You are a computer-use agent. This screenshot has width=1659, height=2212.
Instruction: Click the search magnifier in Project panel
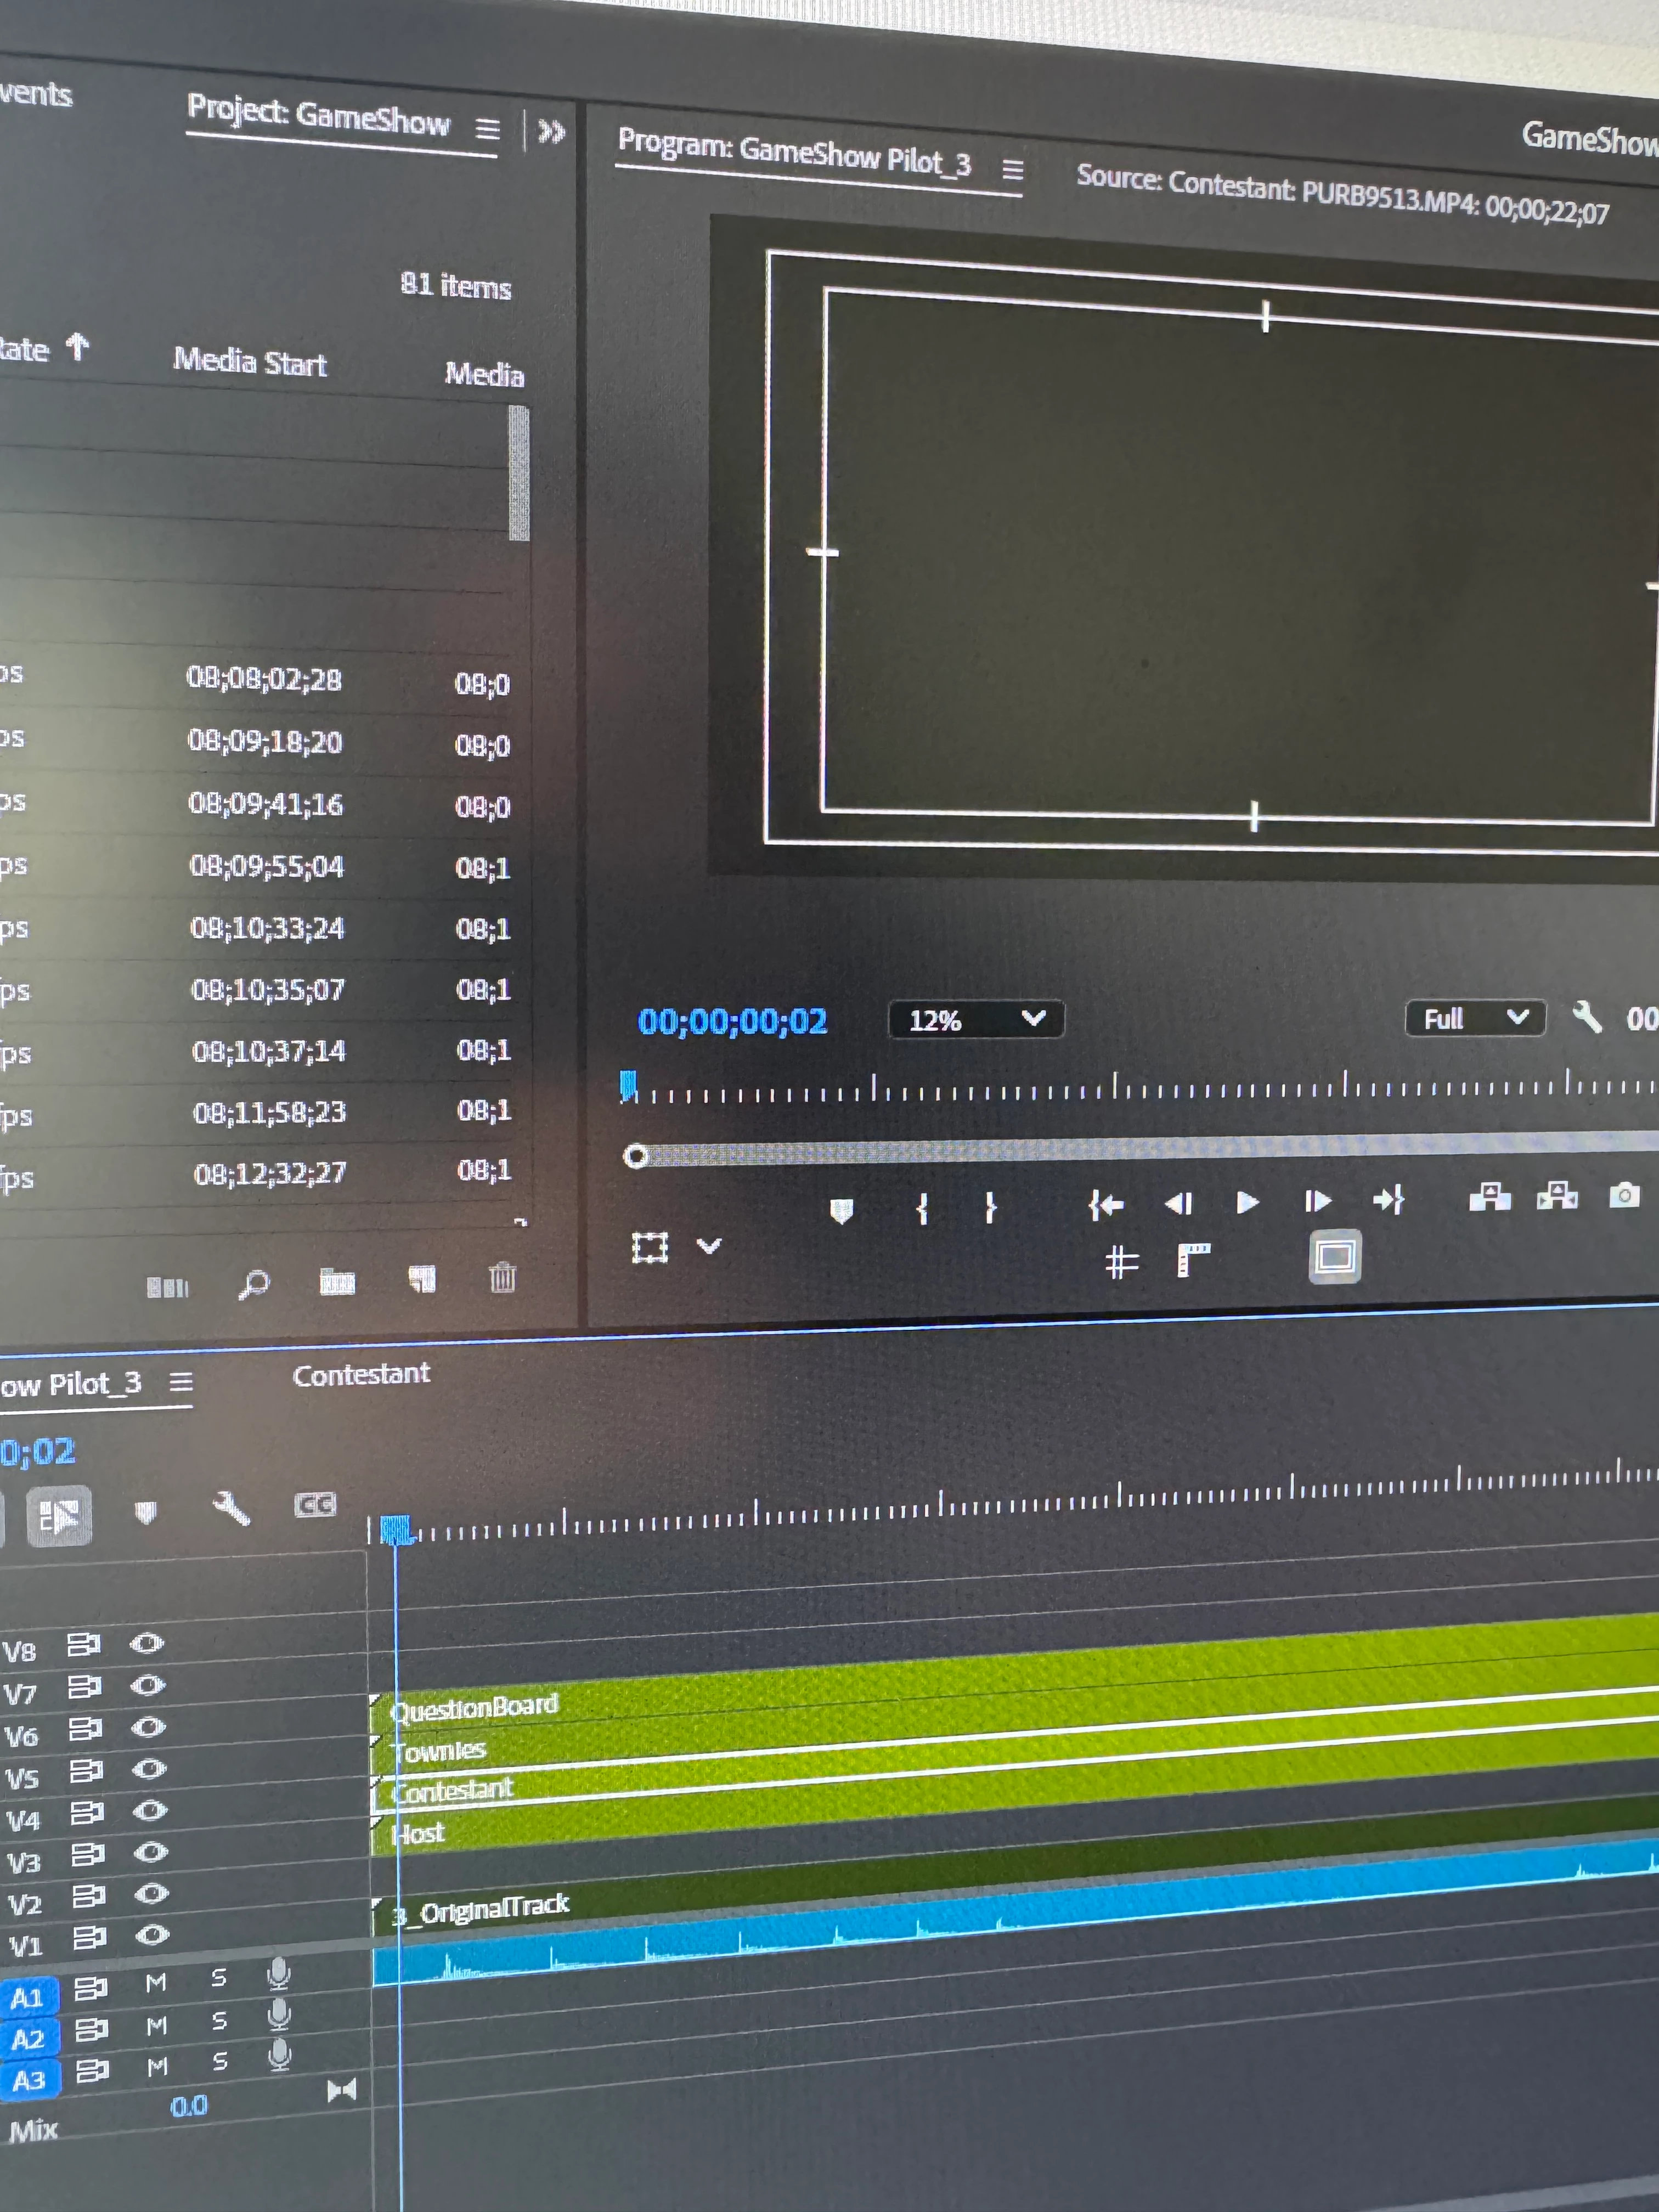(x=254, y=1283)
